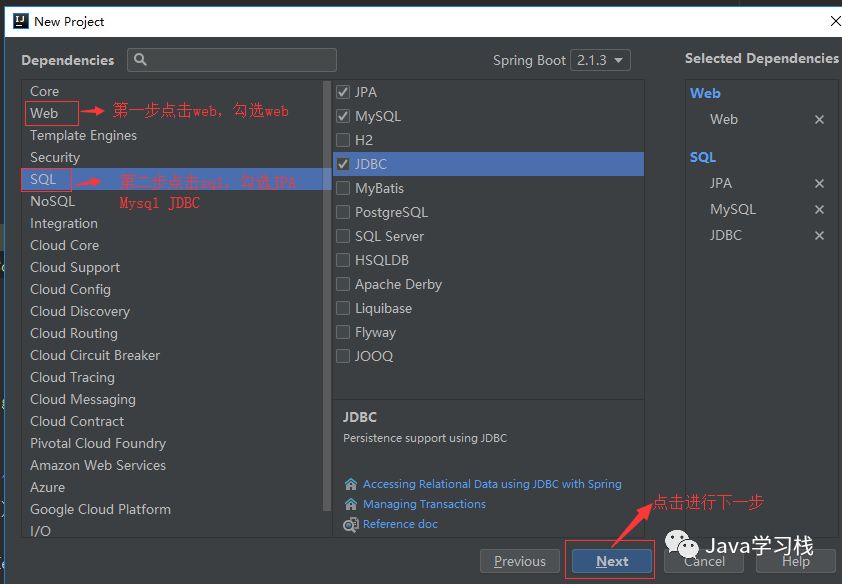
Task: Cancel the New Project wizard
Action: click(x=704, y=561)
